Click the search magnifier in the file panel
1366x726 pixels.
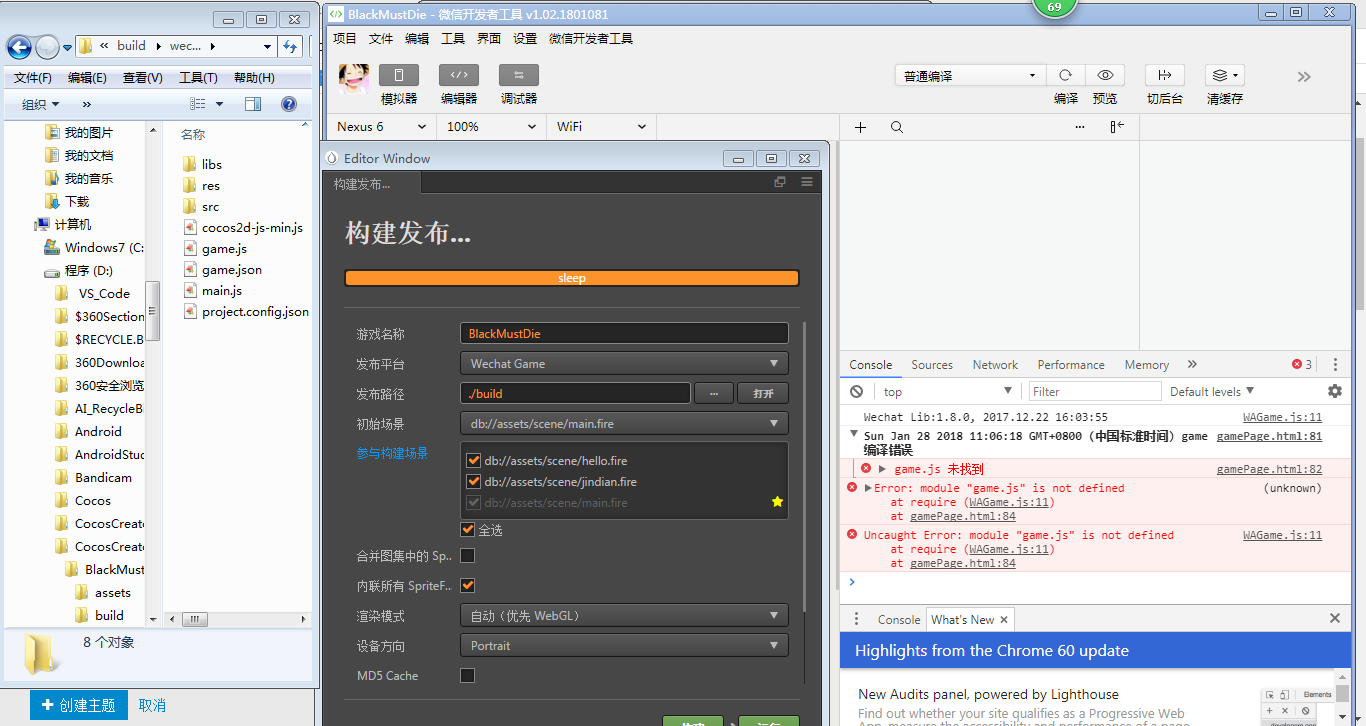click(897, 127)
